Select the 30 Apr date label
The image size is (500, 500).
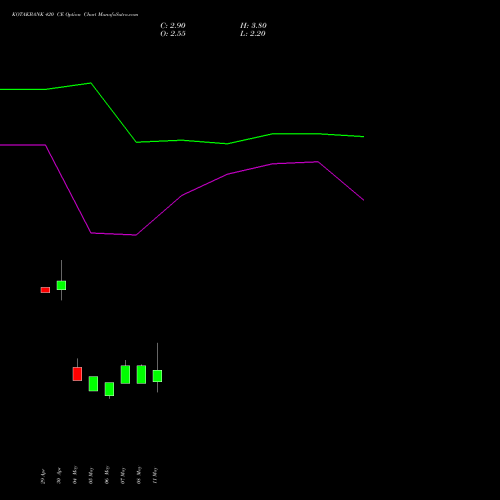tap(59, 476)
